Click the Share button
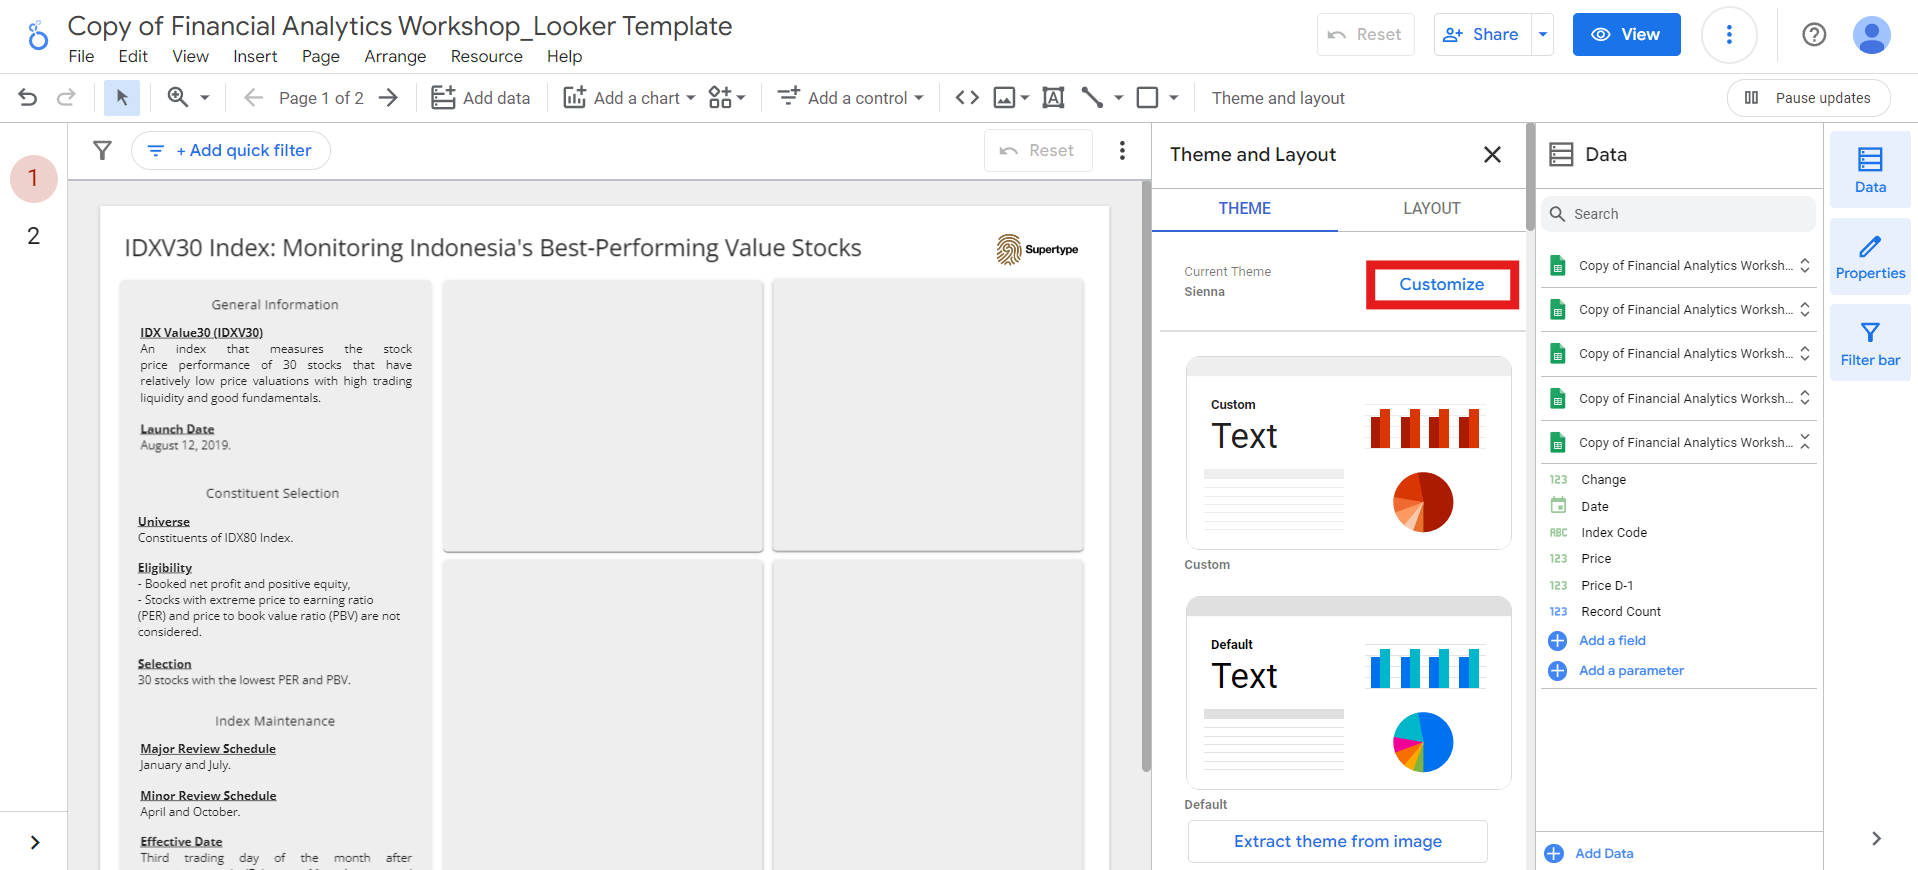The height and width of the screenshot is (870, 1918). (1483, 35)
